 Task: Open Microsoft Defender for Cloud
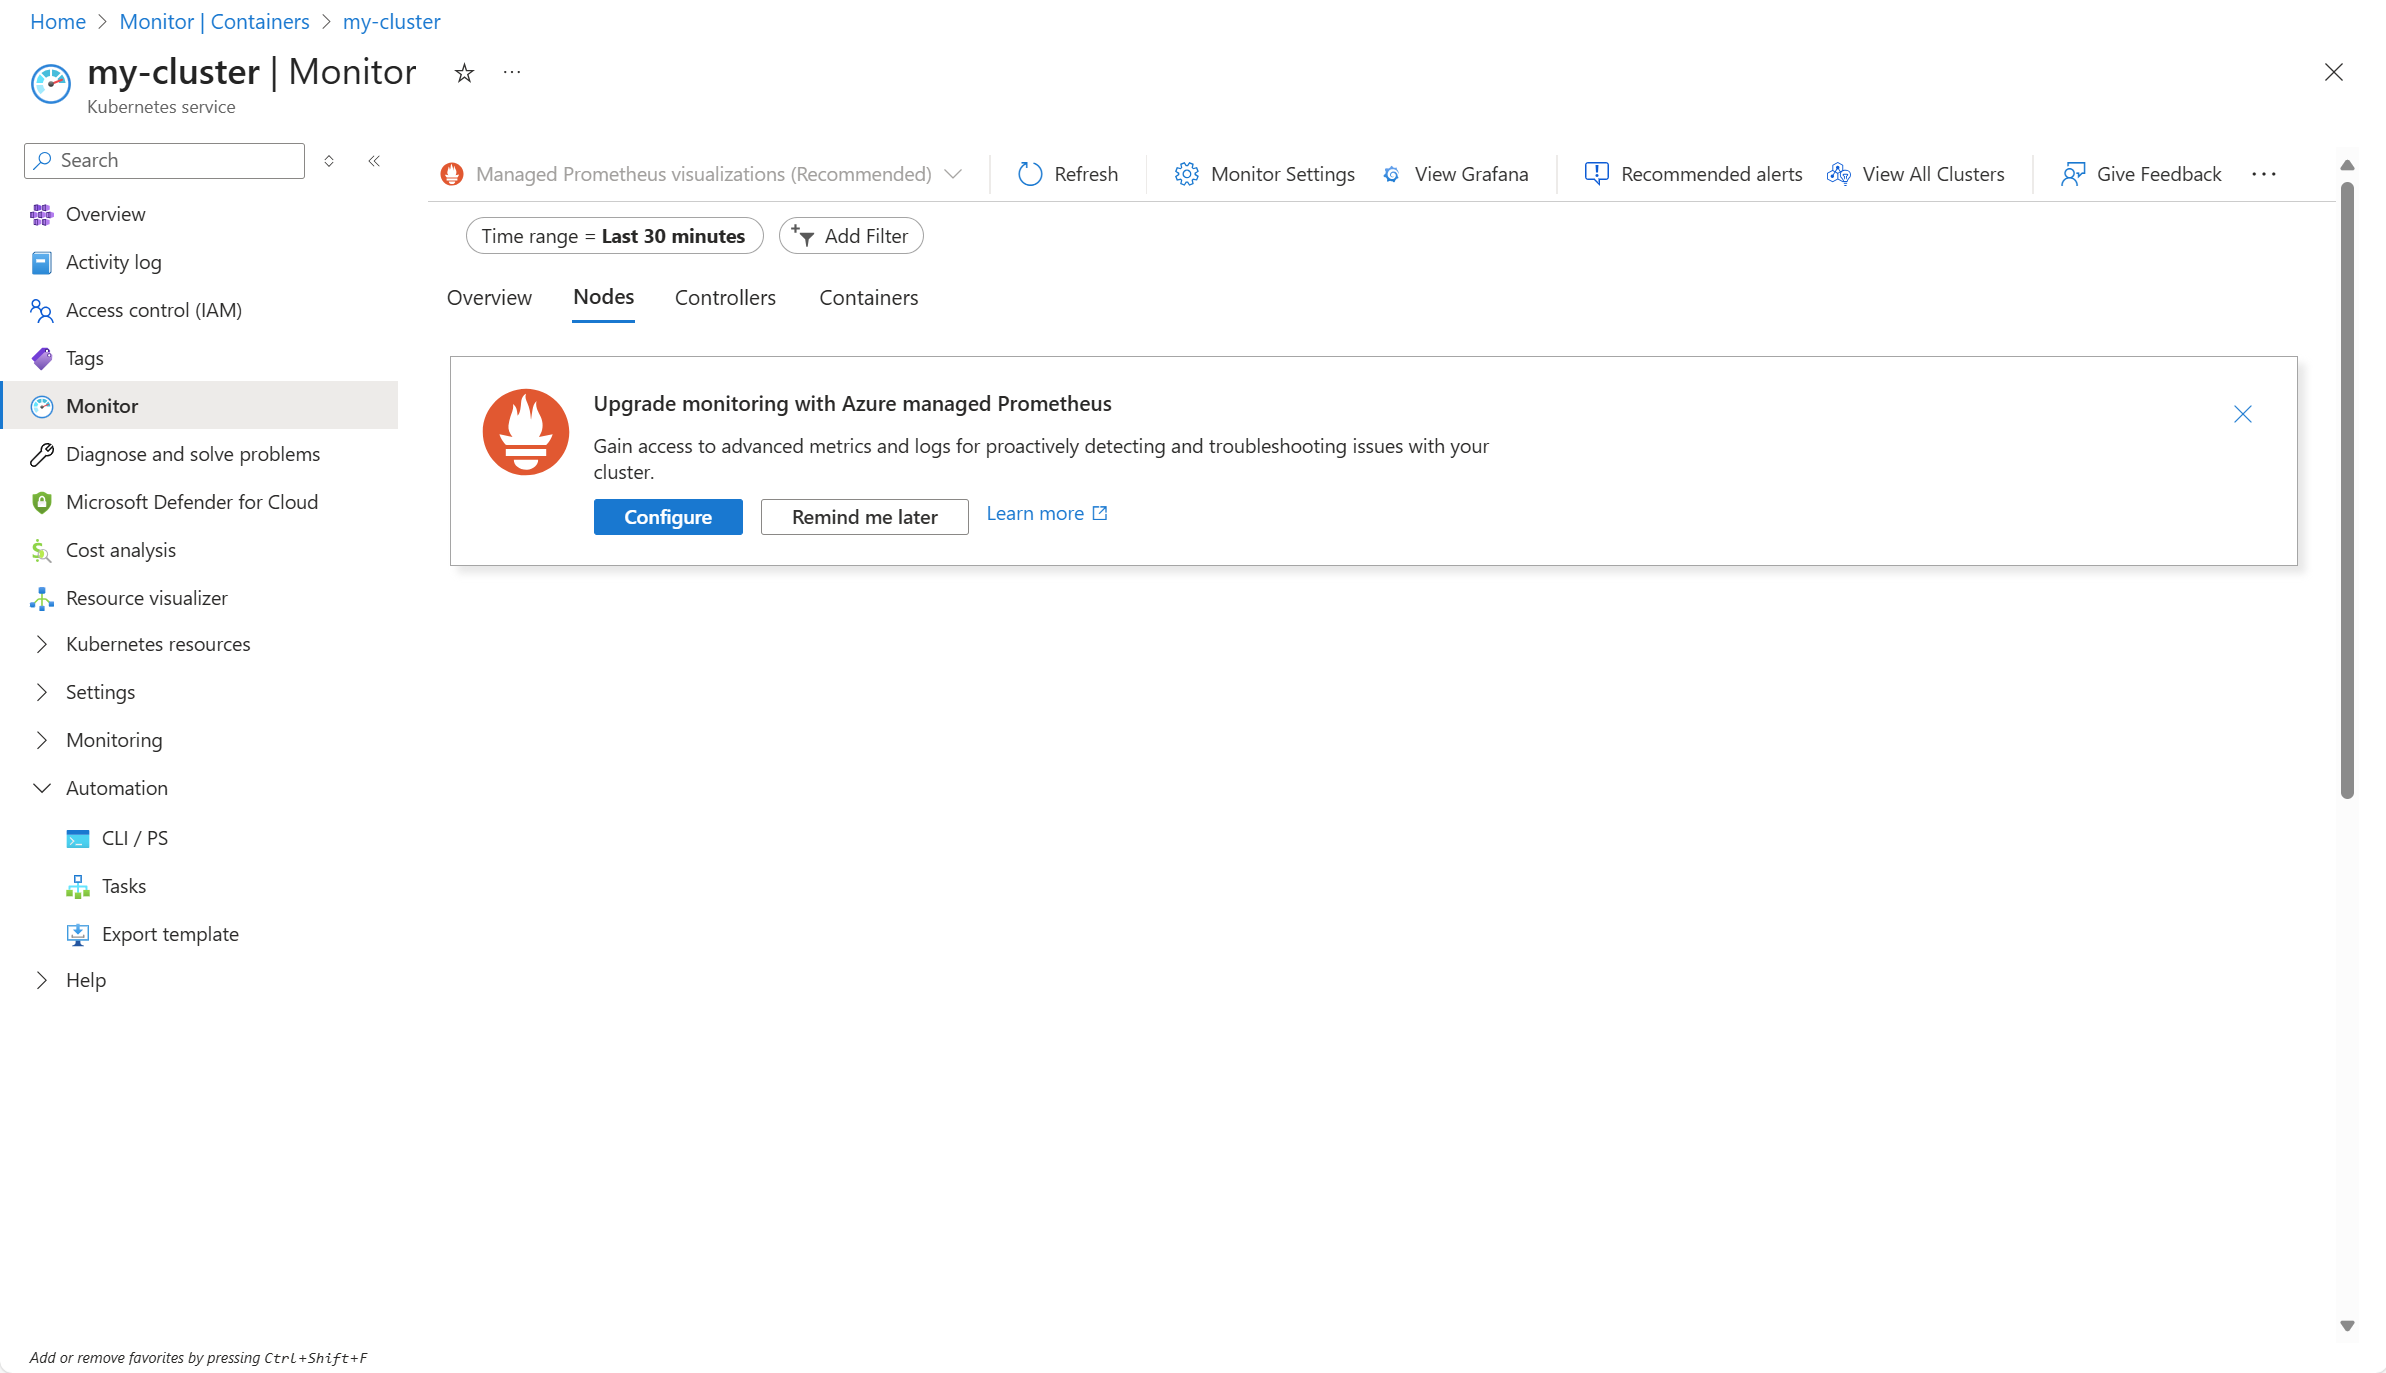click(x=192, y=502)
